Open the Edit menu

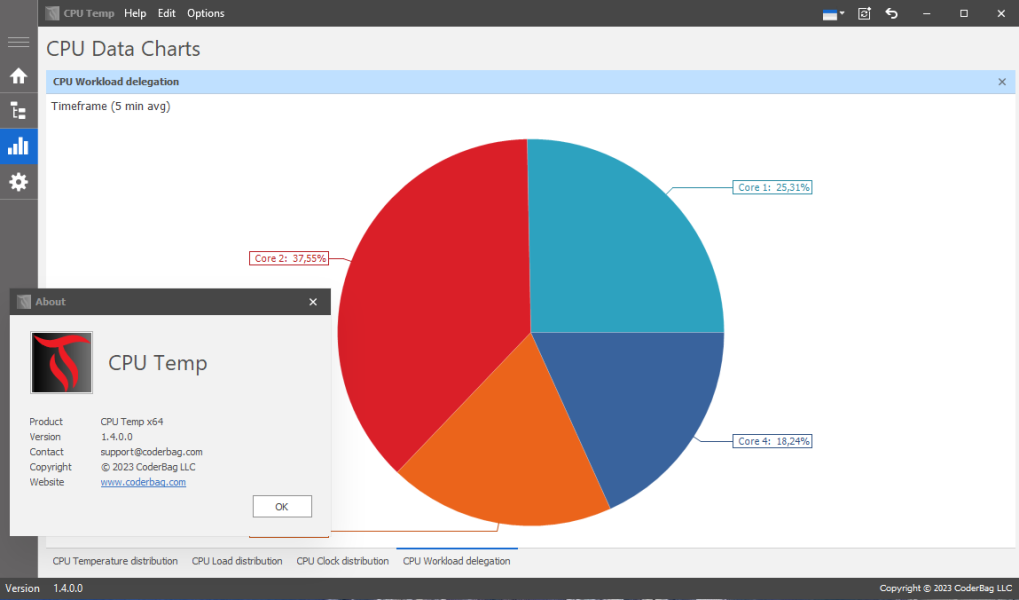[x=166, y=13]
